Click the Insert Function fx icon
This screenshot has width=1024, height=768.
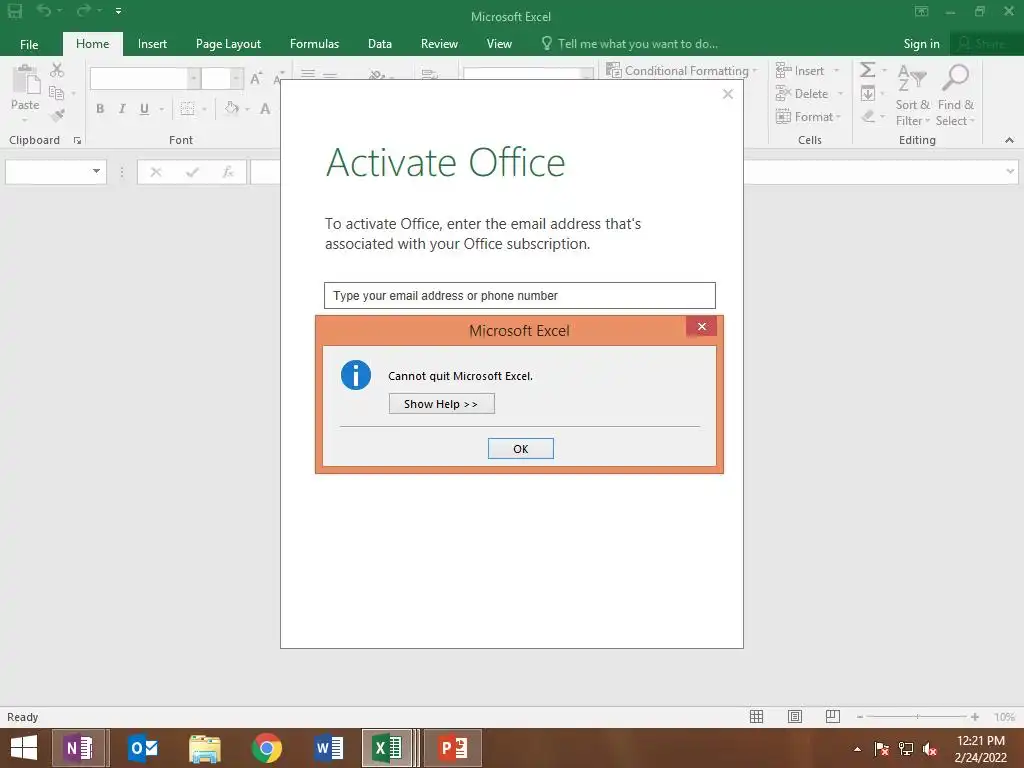[228, 172]
